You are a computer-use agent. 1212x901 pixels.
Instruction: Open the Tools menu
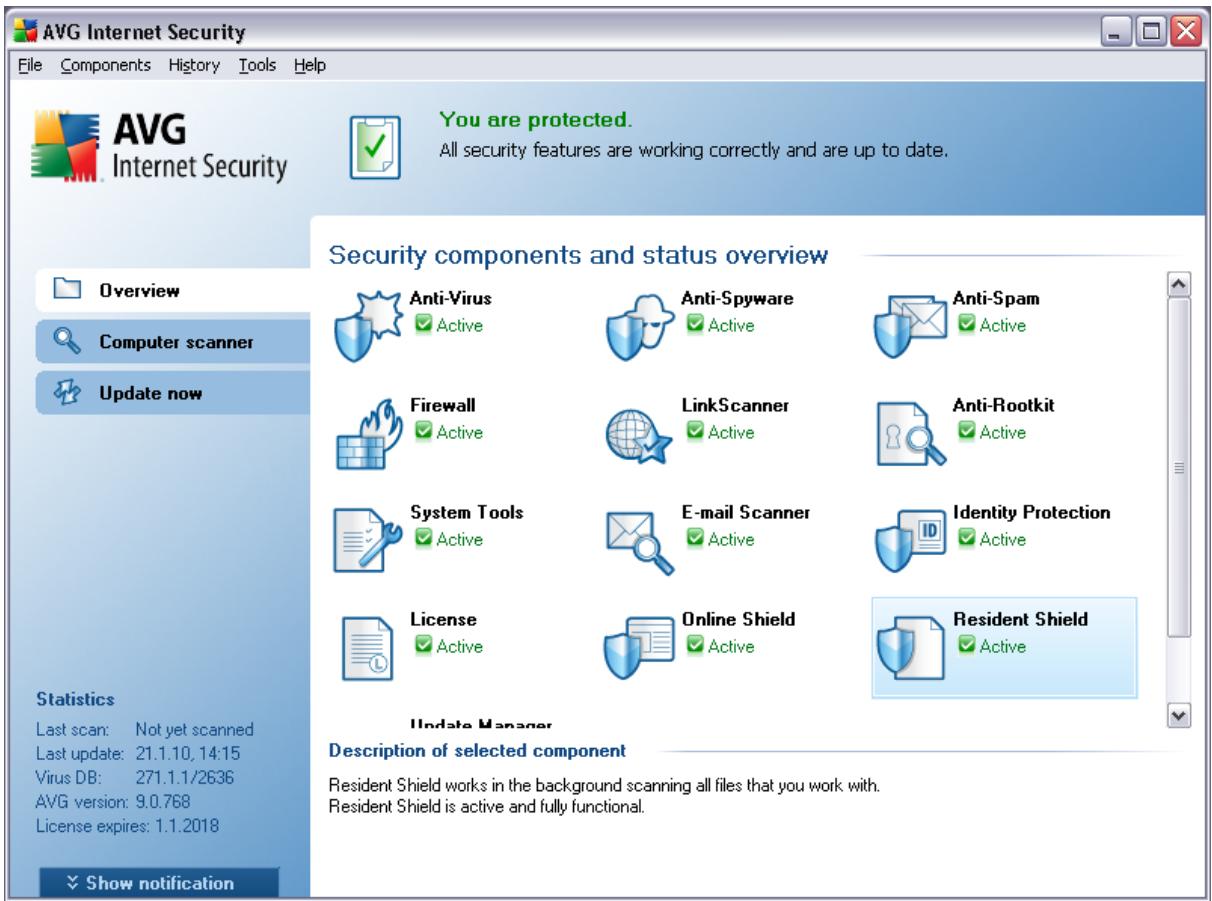[x=257, y=66]
